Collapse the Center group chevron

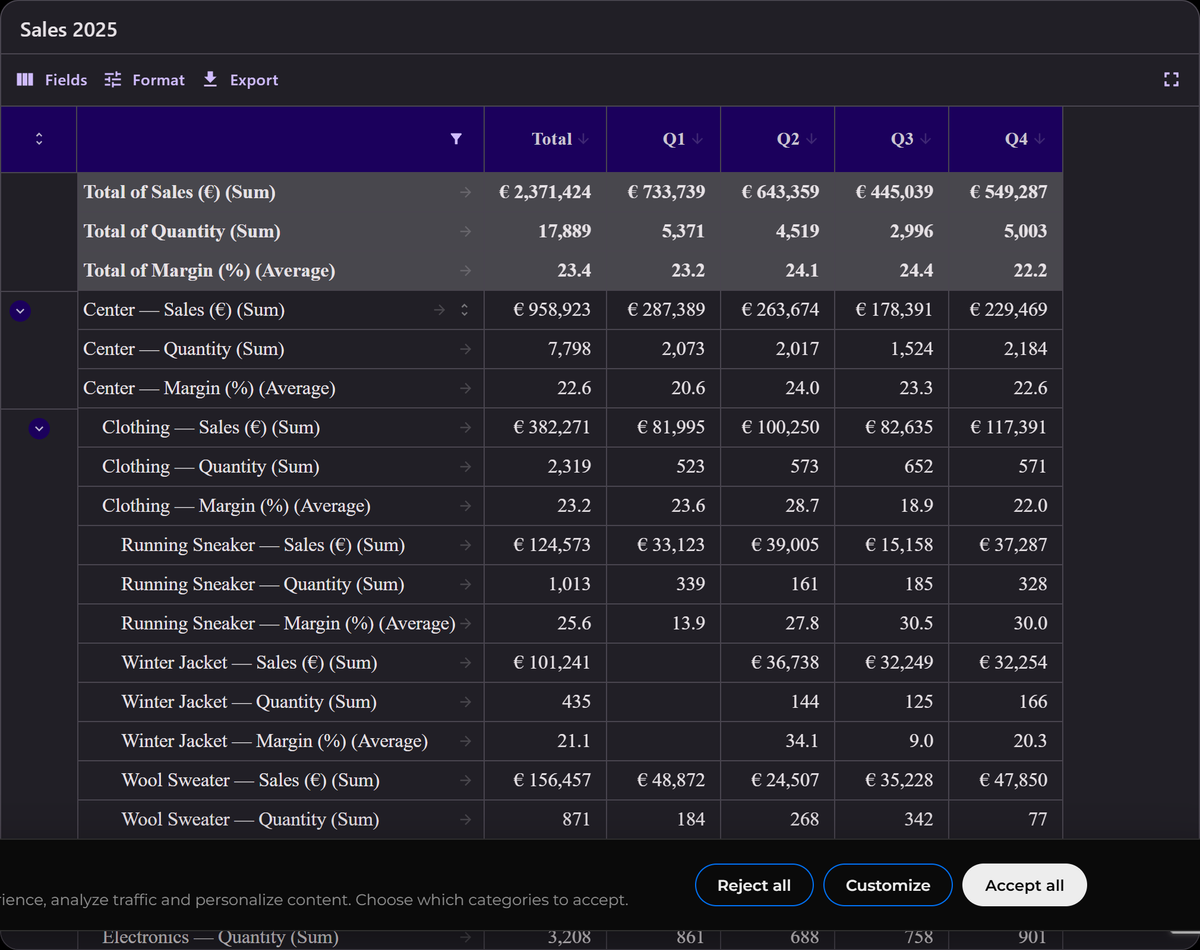(x=20, y=310)
